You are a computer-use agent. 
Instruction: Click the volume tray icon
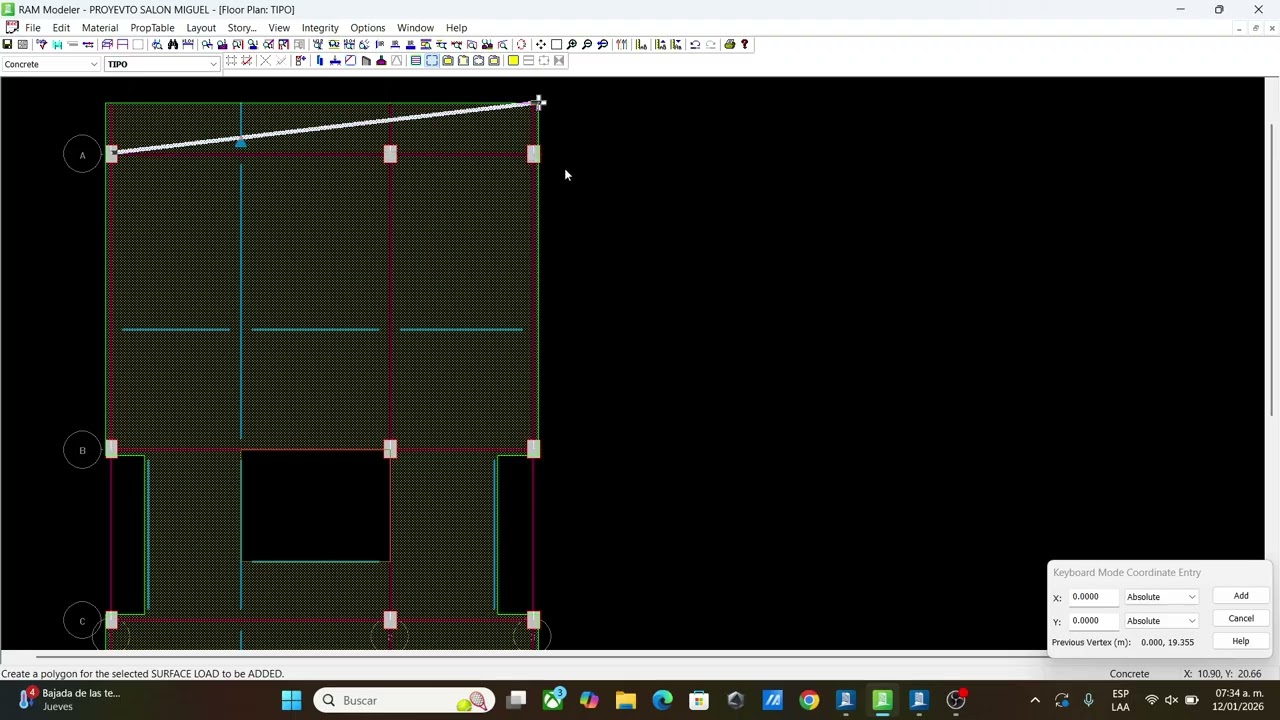pyautogui.click(x=1171, y=700)
